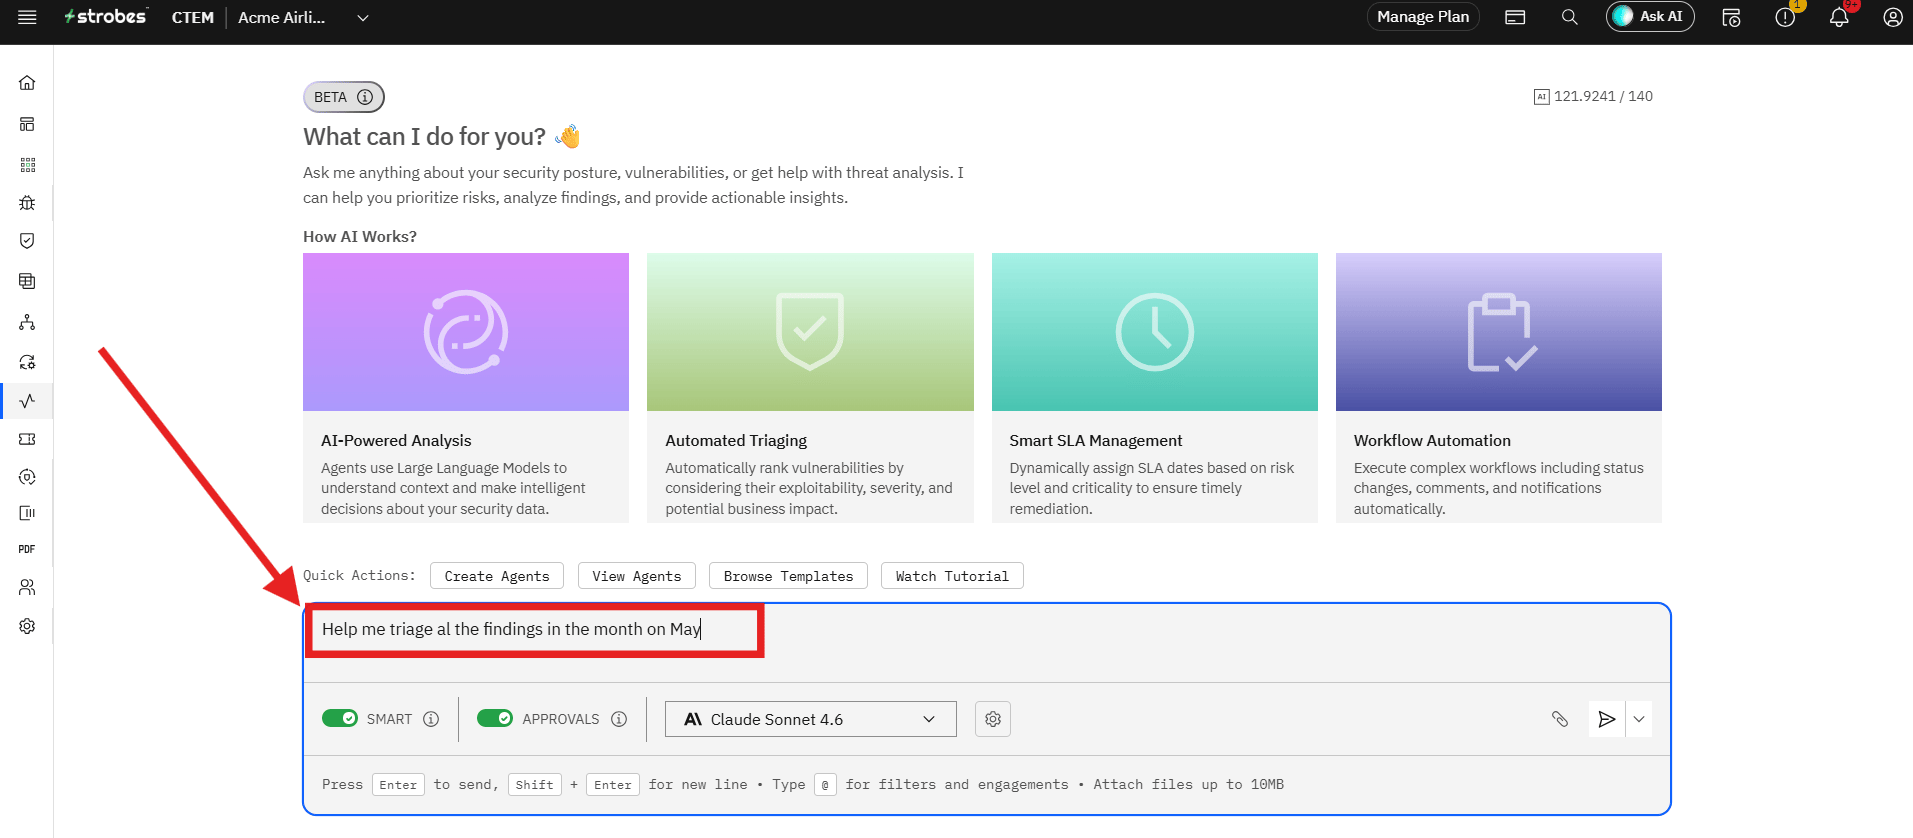Open the notifications bell
This screenshot has height=838, width=1913.
click(x=1839, y=17)
